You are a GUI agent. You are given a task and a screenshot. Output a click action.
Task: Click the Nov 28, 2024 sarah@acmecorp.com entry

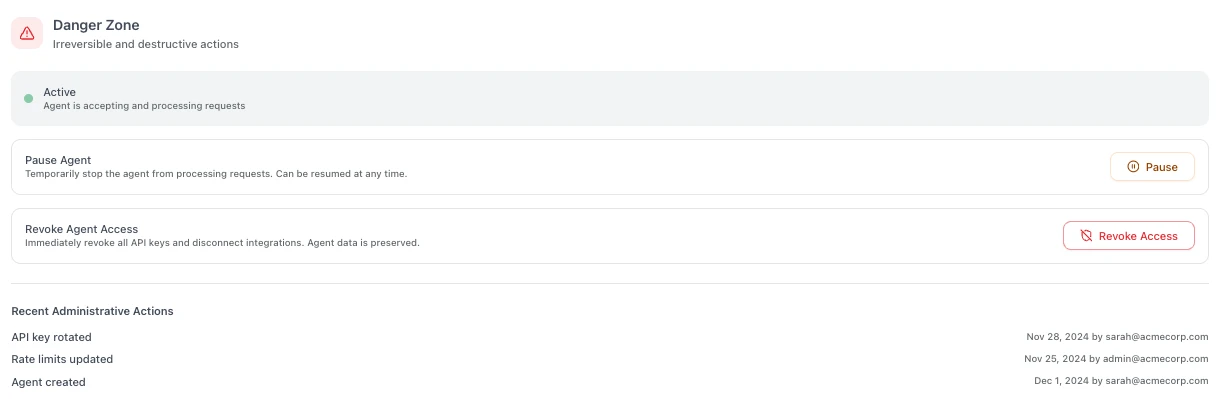tap(1117, 337)
